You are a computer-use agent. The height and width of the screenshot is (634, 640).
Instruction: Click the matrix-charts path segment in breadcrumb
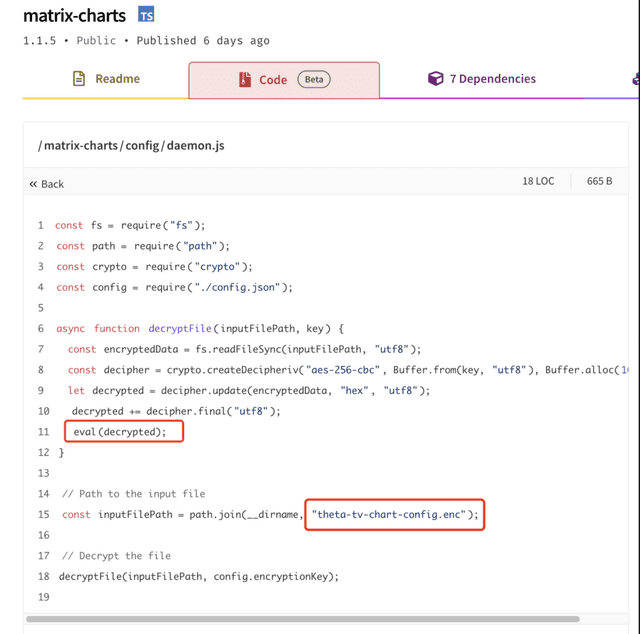(x=80, y=145)
